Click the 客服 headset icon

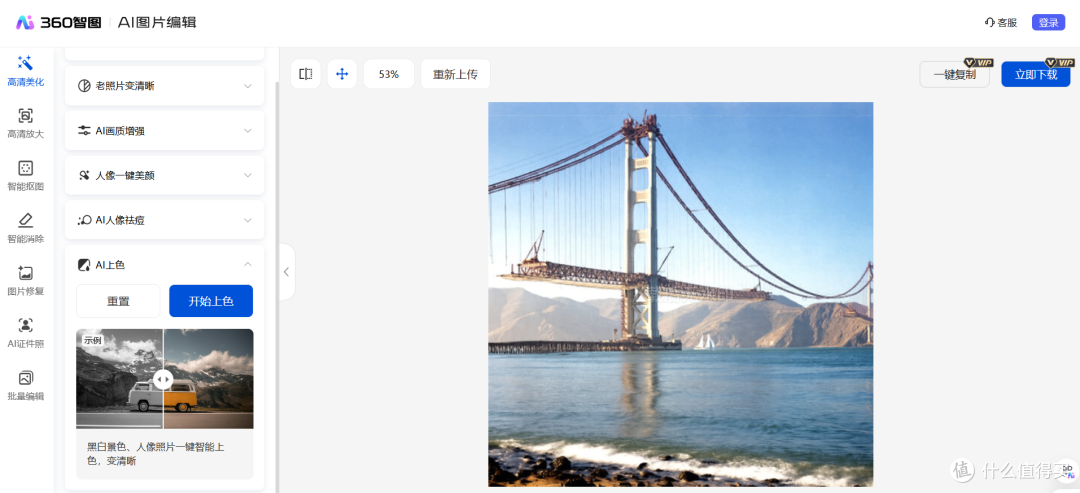(990, 23)
